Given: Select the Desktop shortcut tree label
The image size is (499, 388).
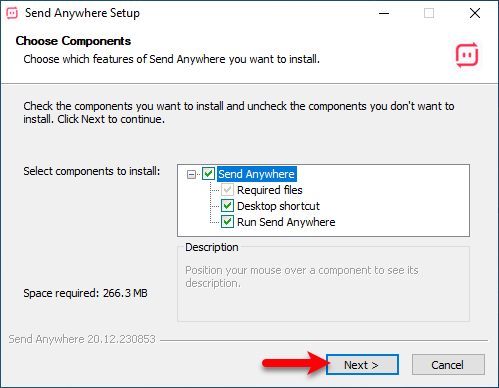Looking at the screenshot, I should point(278,206).
